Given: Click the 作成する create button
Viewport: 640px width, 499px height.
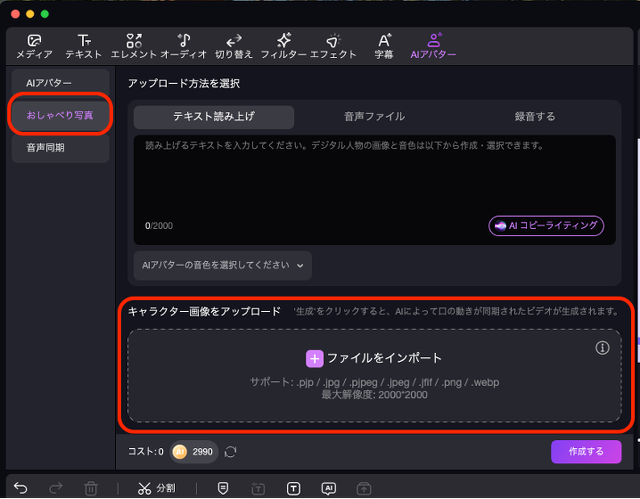Looking at the screenshot, I should tap(586, 451).
